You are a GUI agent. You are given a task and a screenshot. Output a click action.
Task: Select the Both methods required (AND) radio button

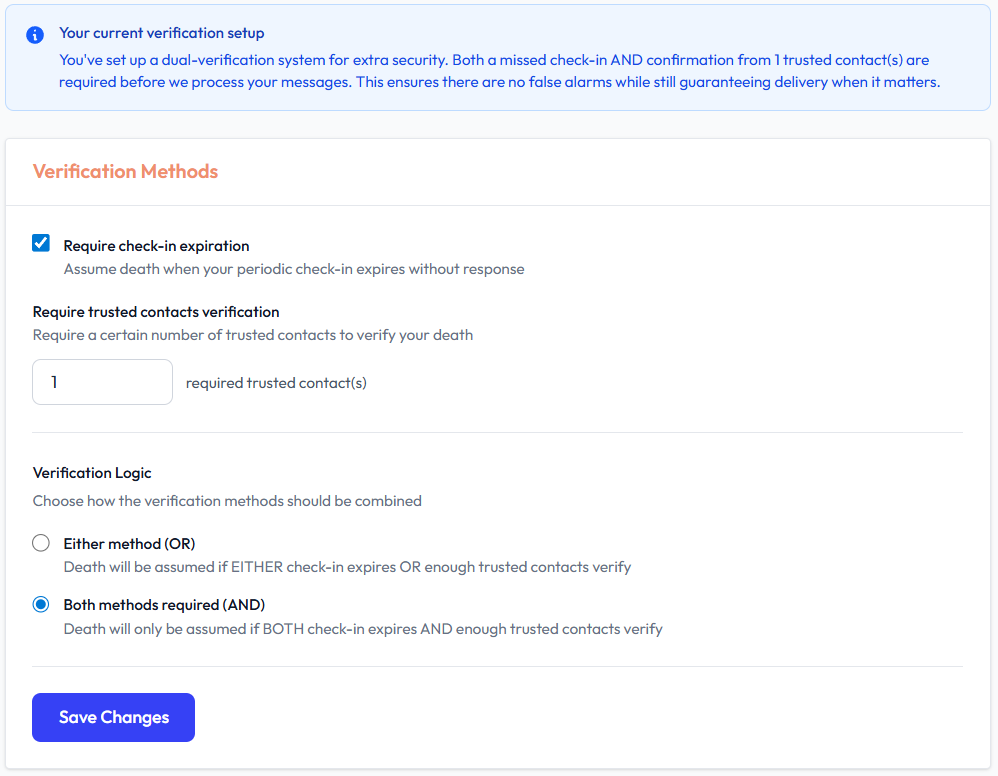click(41, 605)
